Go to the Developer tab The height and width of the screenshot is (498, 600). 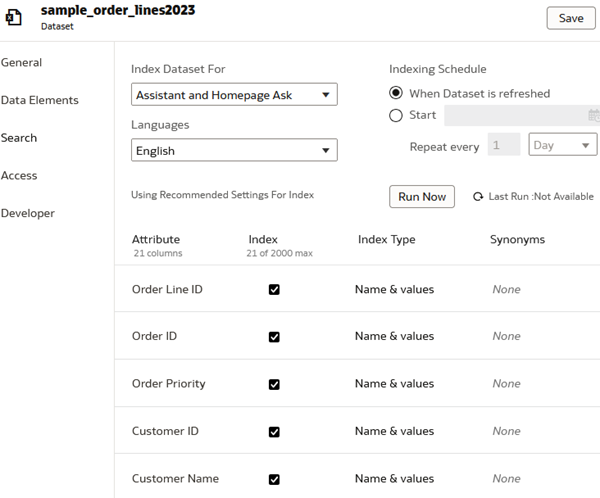click(x=28, y=213)
